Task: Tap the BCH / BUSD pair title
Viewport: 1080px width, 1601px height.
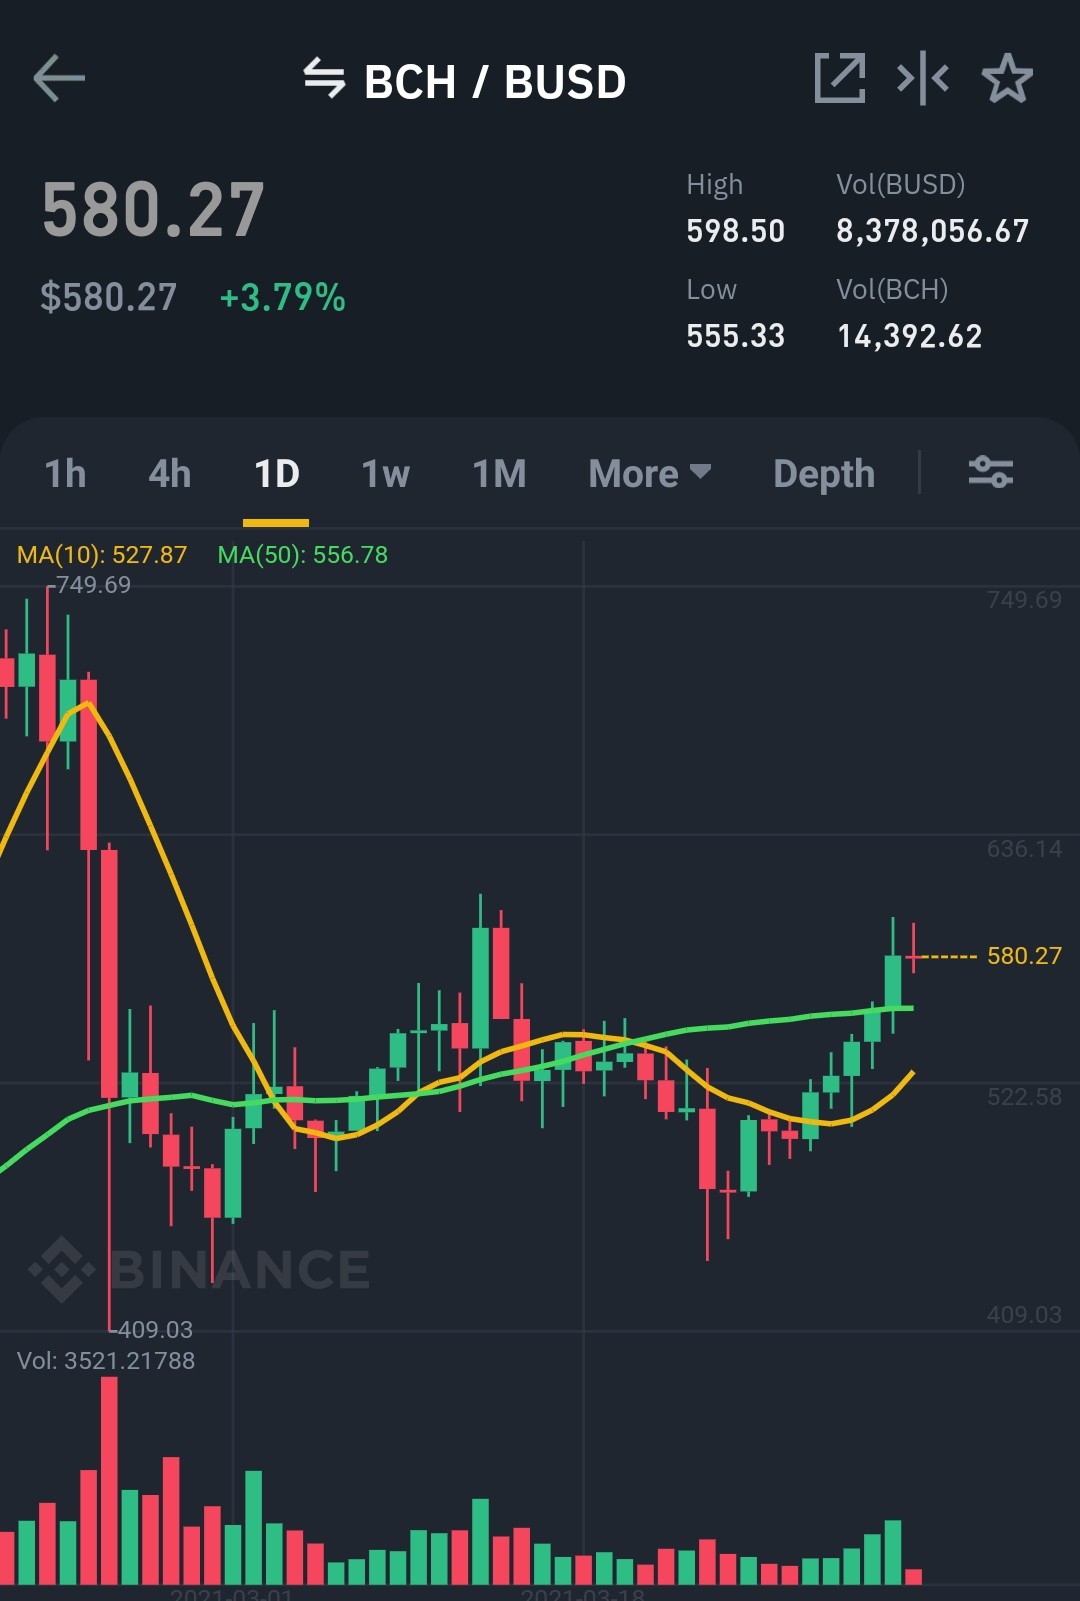Action: point(495,81)
